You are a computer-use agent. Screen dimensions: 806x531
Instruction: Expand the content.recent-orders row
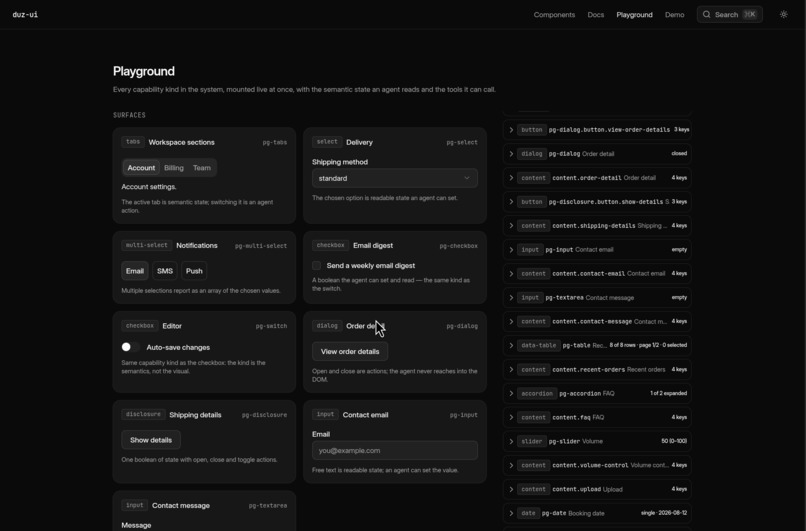coord(597,370)
